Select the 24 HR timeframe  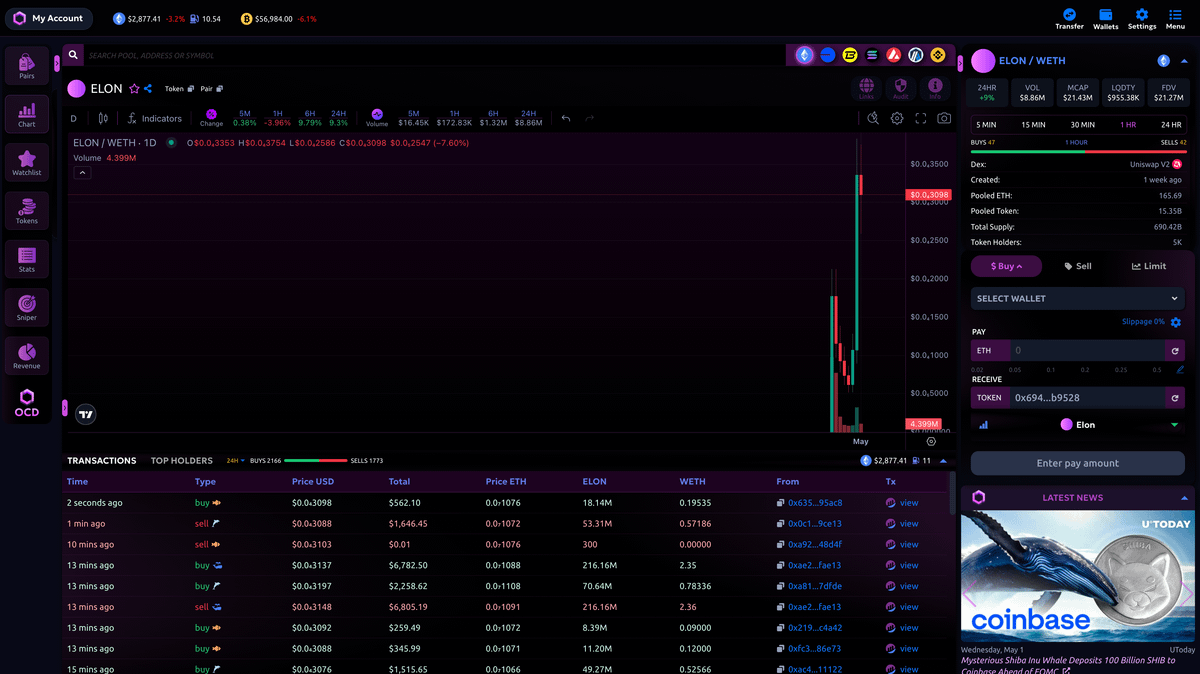point(1170,125)
